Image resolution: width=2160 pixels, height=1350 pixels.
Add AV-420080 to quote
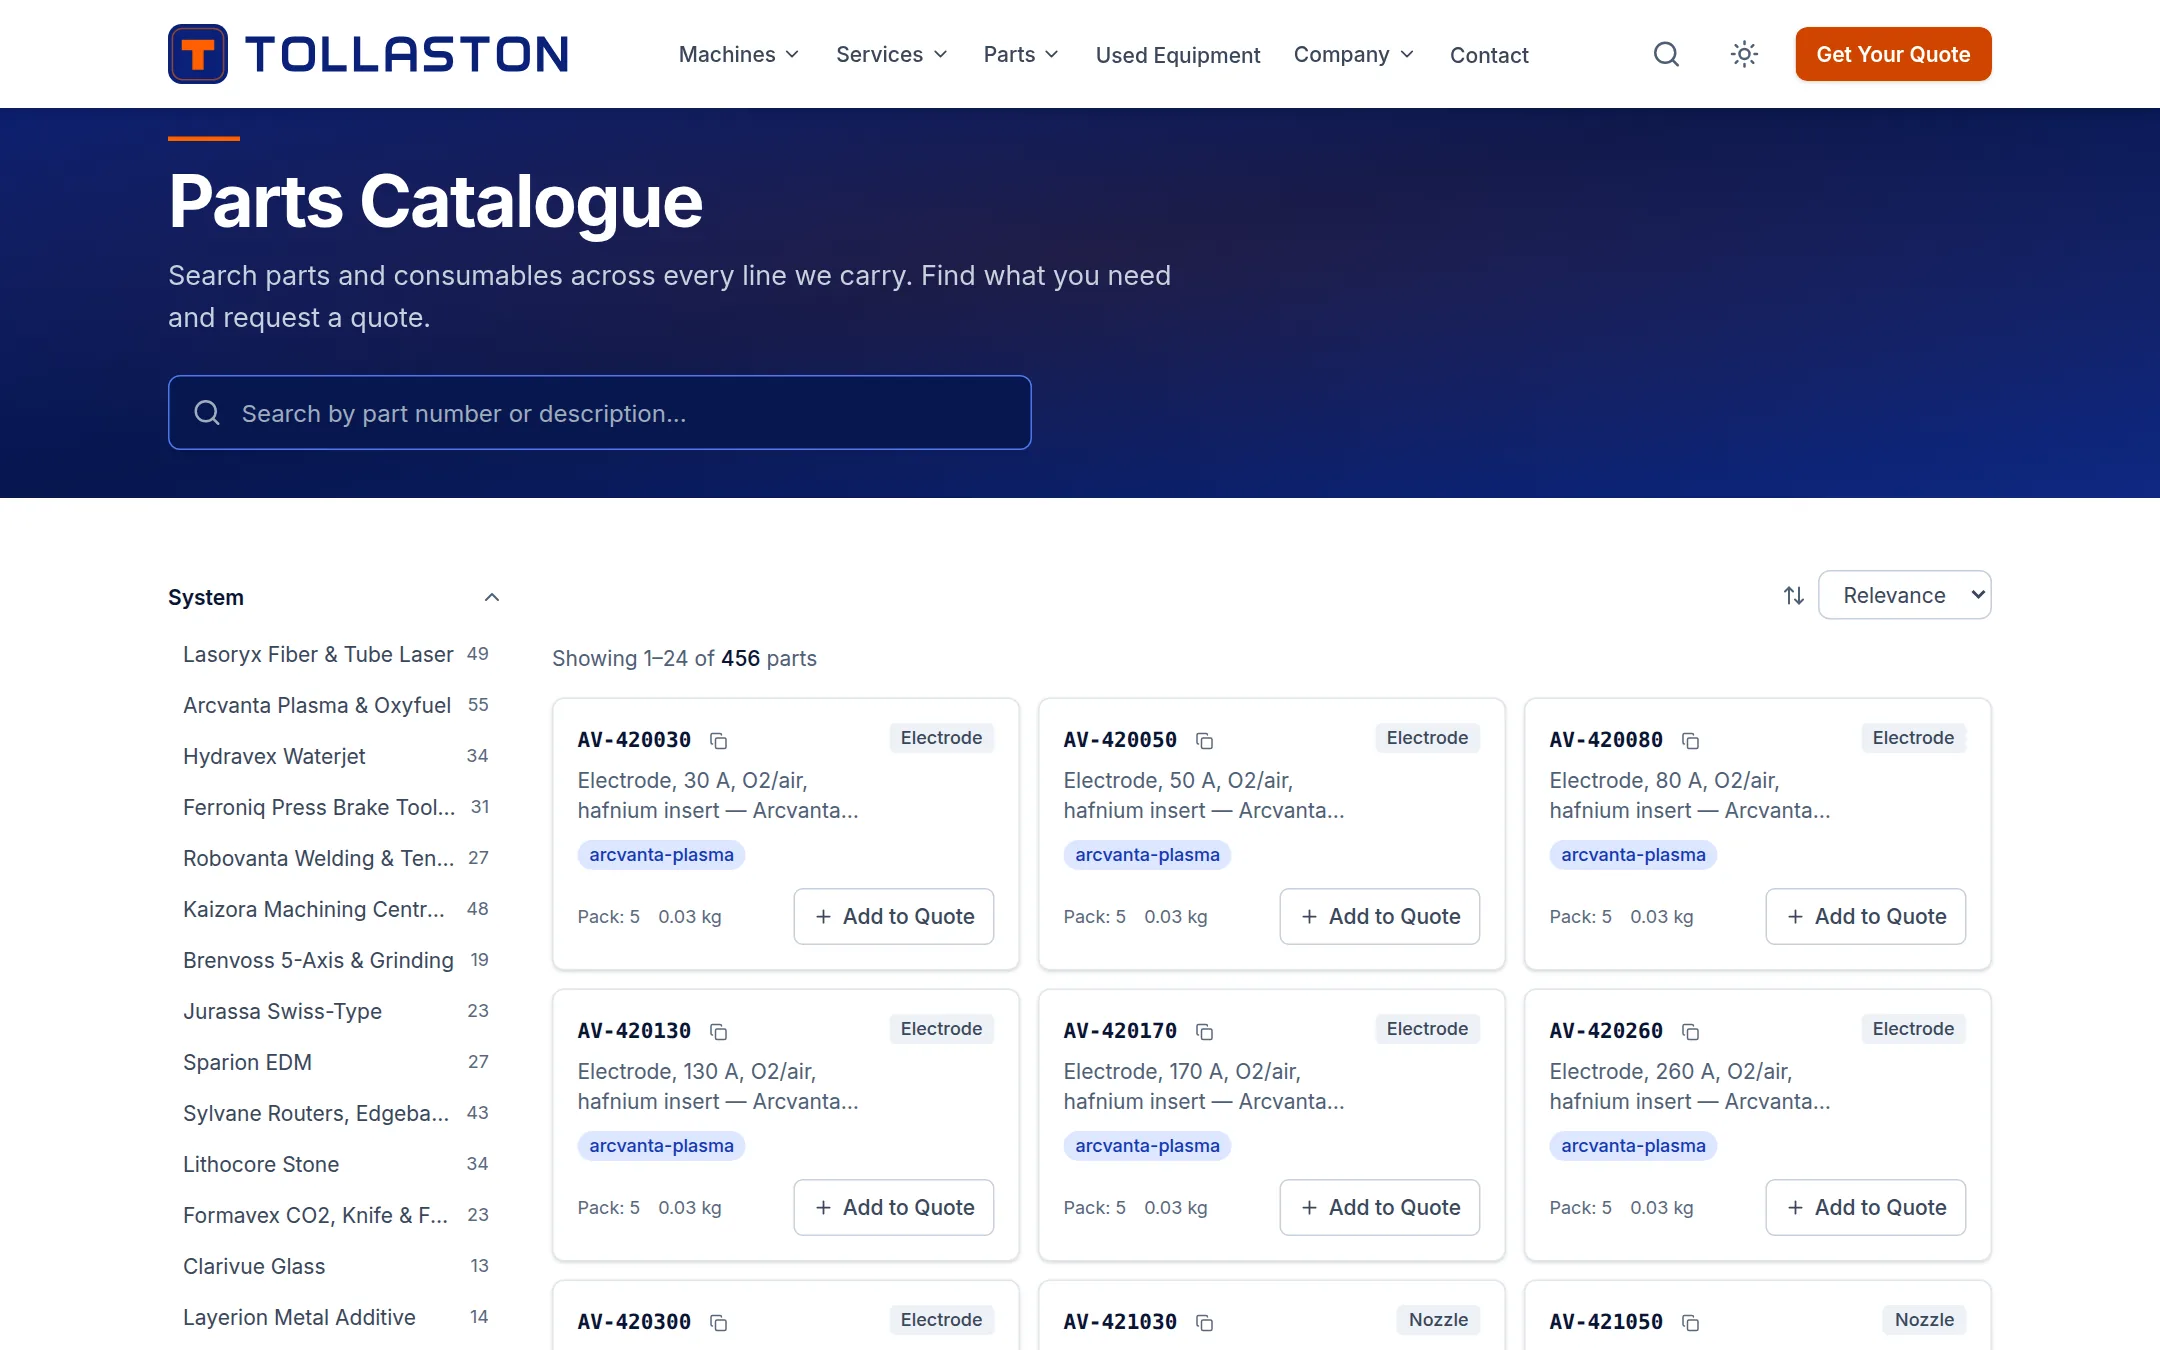pyautogui.click(x=1866, y=916)
